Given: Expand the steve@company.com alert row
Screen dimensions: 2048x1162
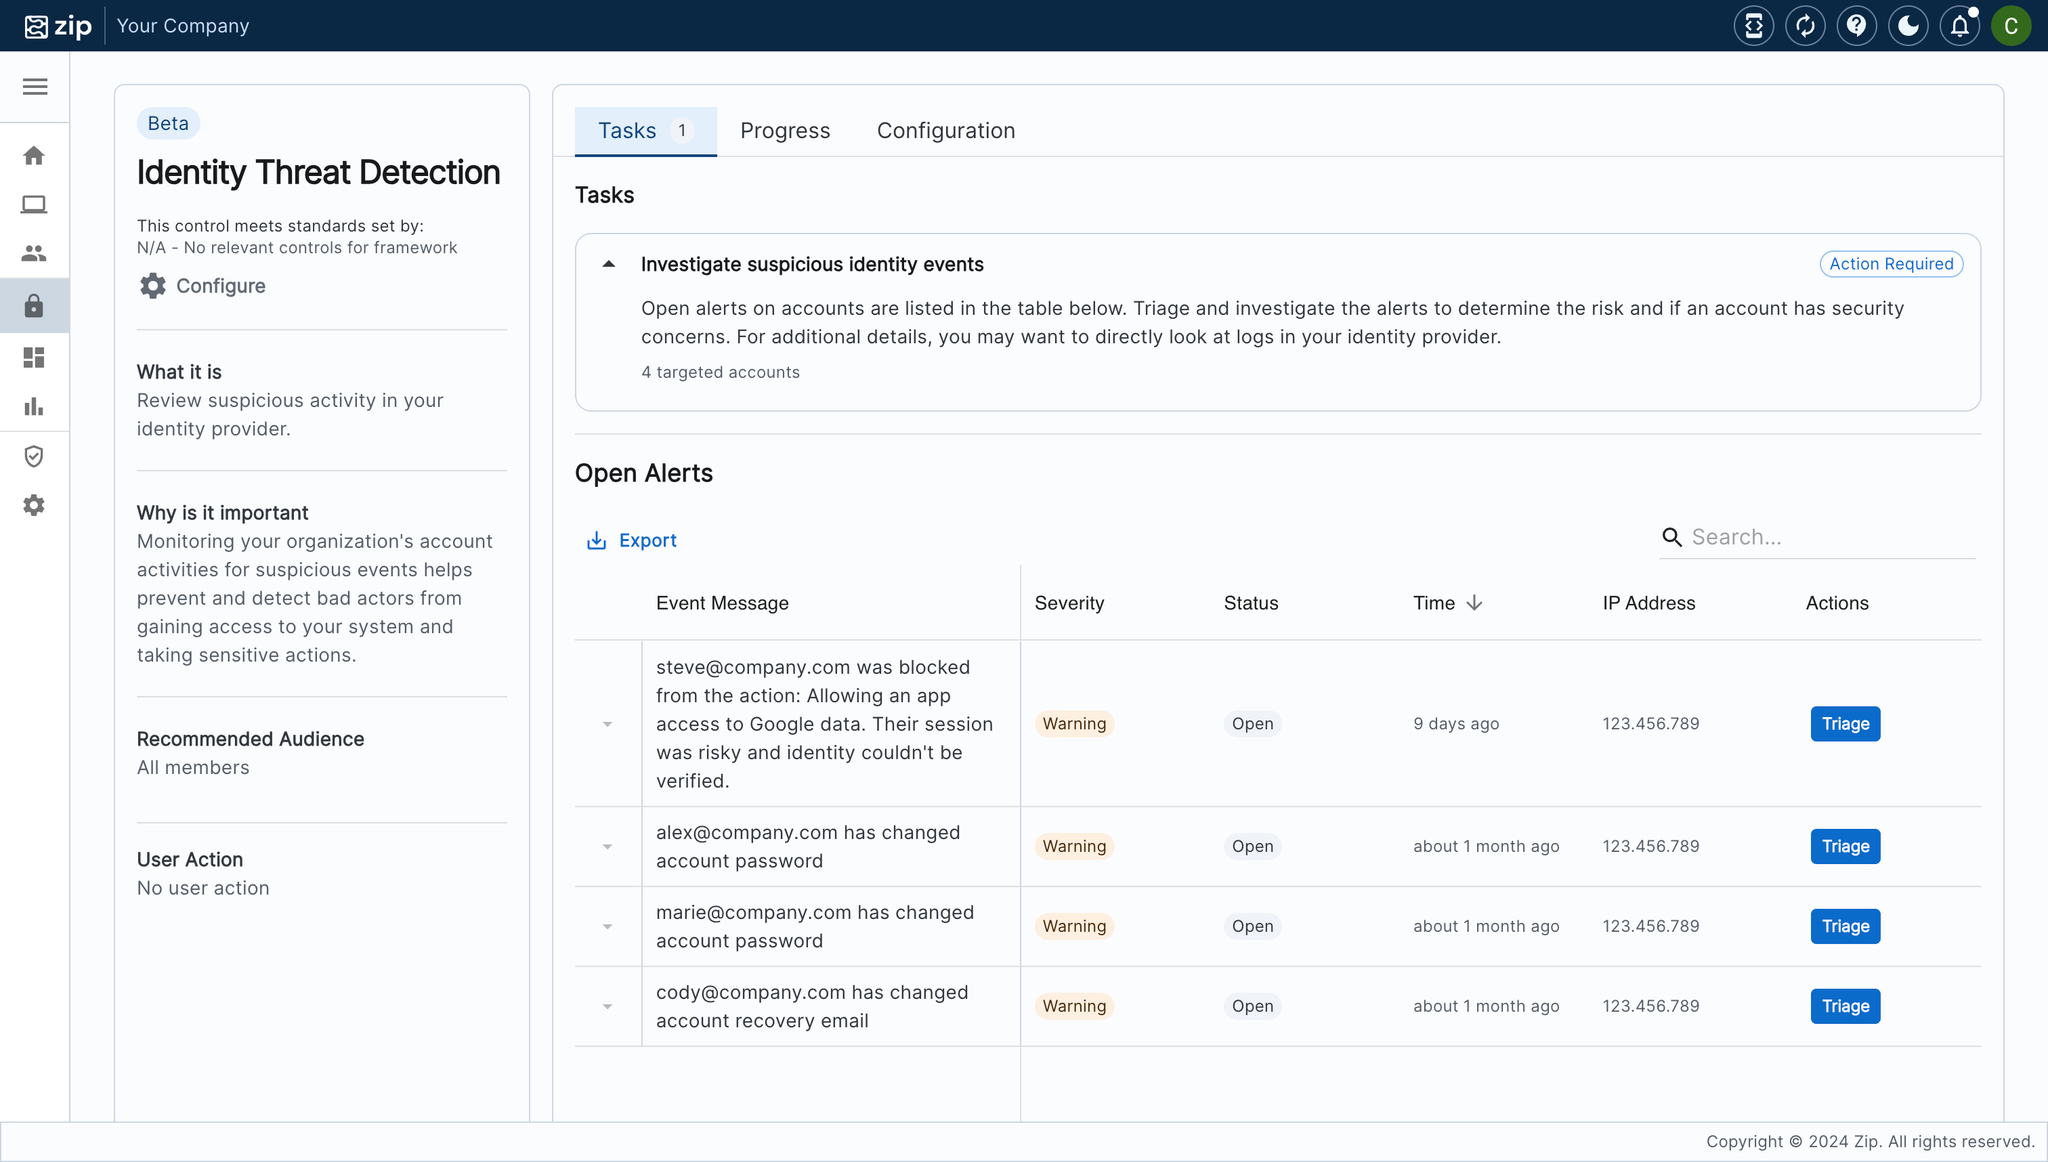Looking at the screenshot, I should tap(607, 723).
